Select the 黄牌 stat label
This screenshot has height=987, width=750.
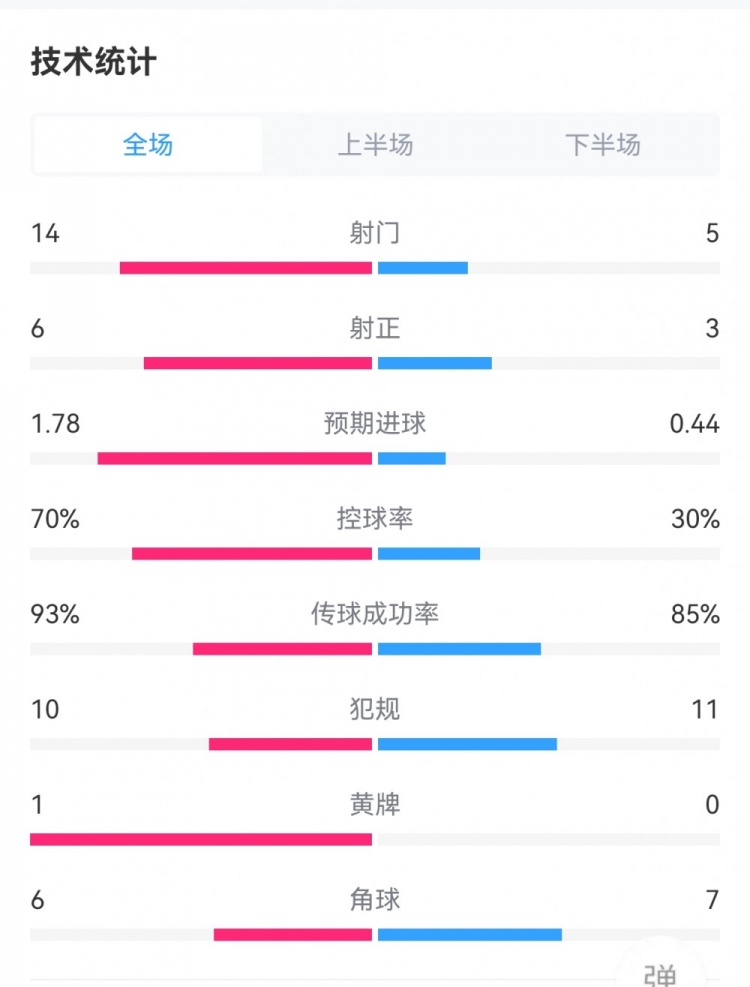(x=375, y=805)
